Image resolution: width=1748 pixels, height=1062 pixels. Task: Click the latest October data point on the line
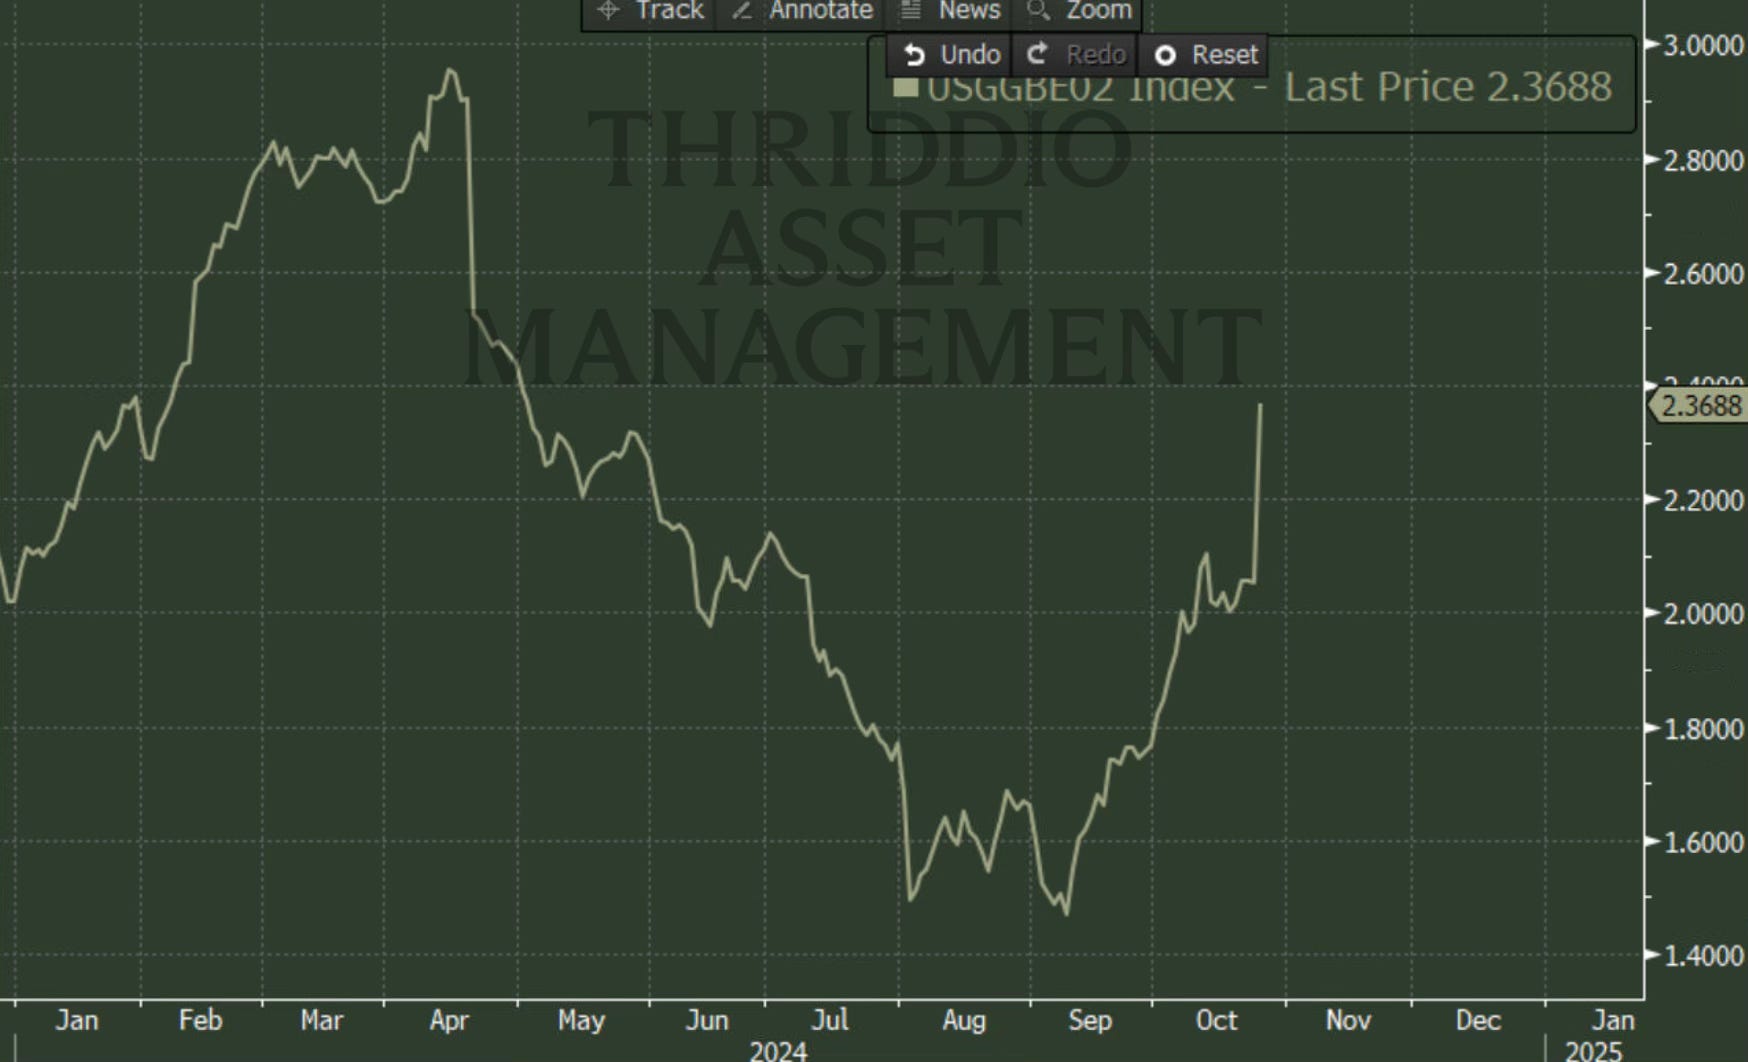tap(1260, 405)
